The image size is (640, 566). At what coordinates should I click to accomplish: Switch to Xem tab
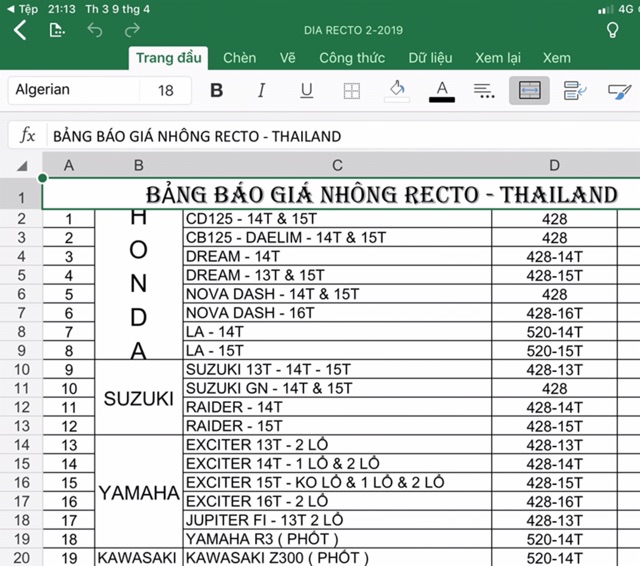[557, 58]
